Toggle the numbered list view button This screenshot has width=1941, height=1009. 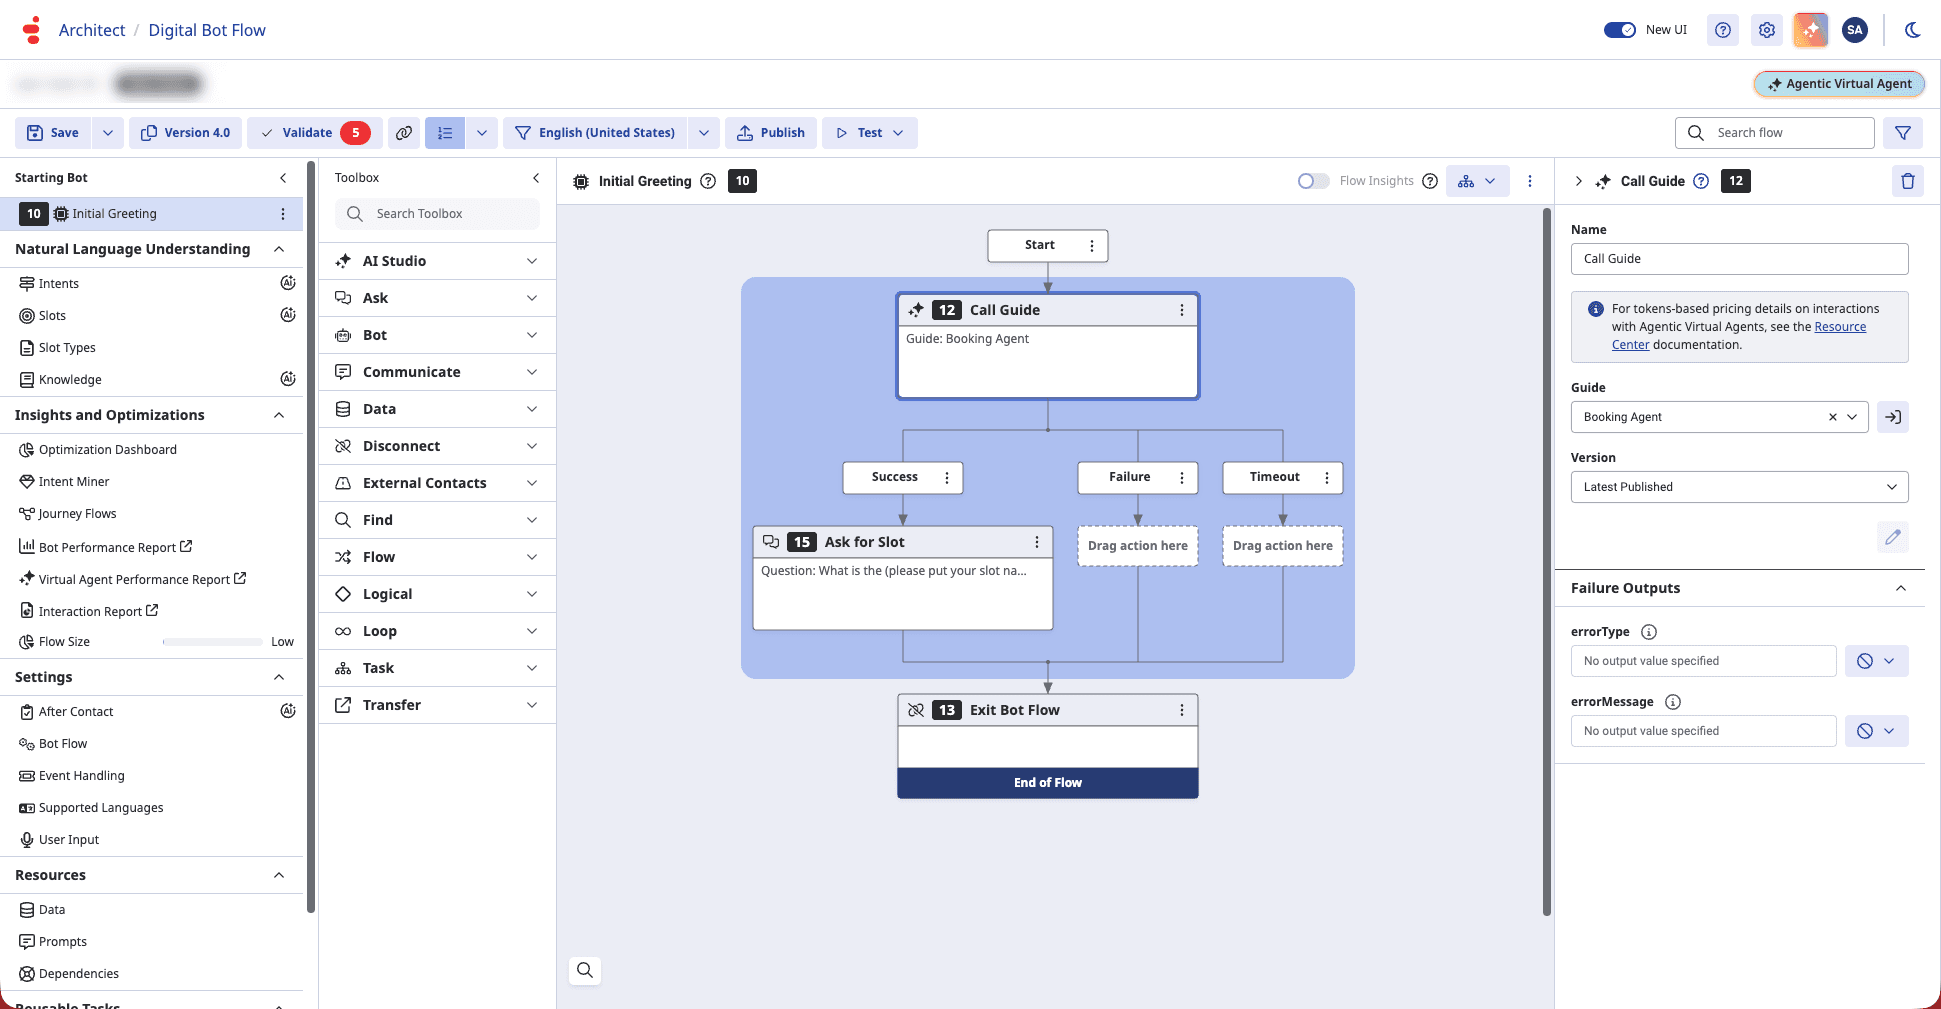tap(445, 133)
